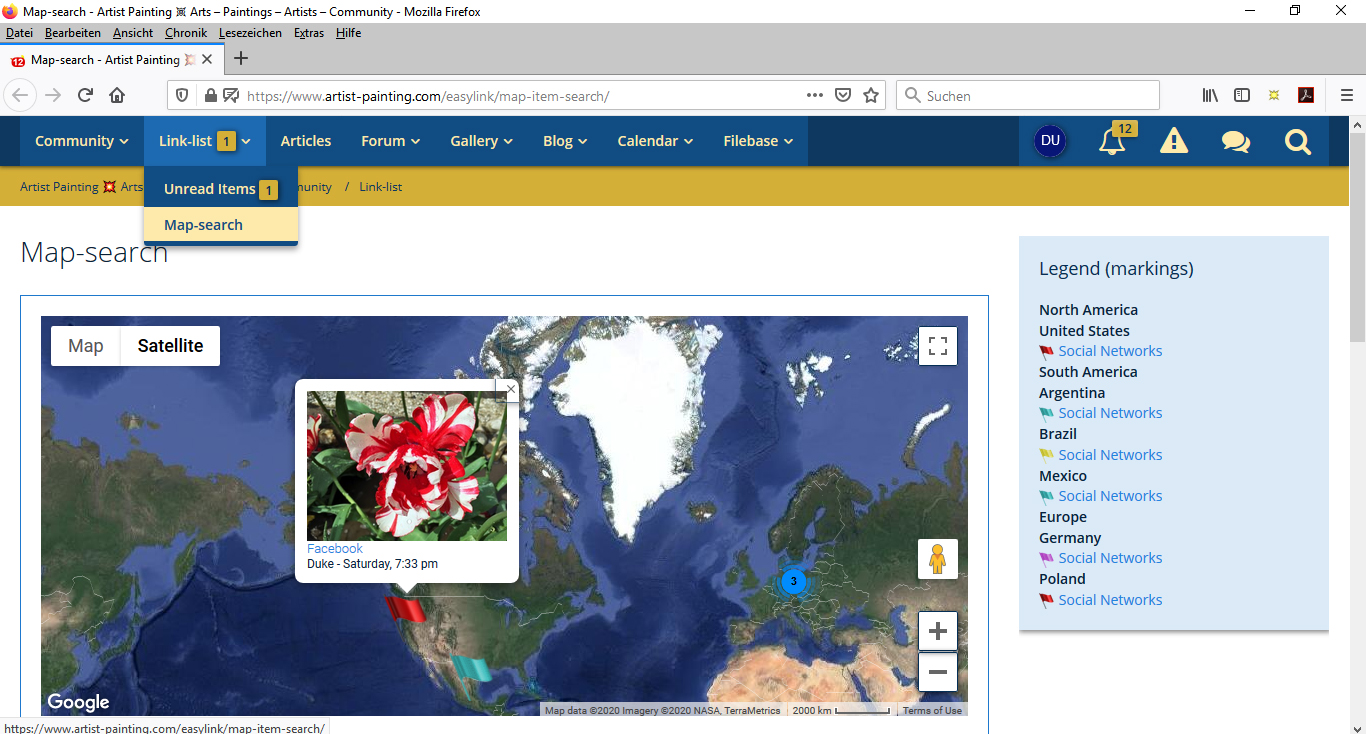Click the warning triangle icon
The width and height of the screenshot is (1366, 734).
[x=1173, y=141]
